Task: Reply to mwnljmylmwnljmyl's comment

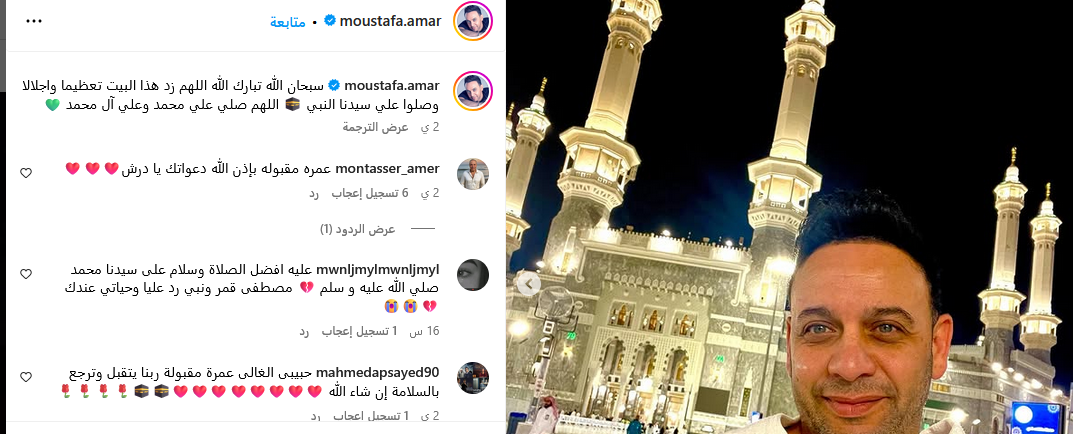Action: (303, 331)
